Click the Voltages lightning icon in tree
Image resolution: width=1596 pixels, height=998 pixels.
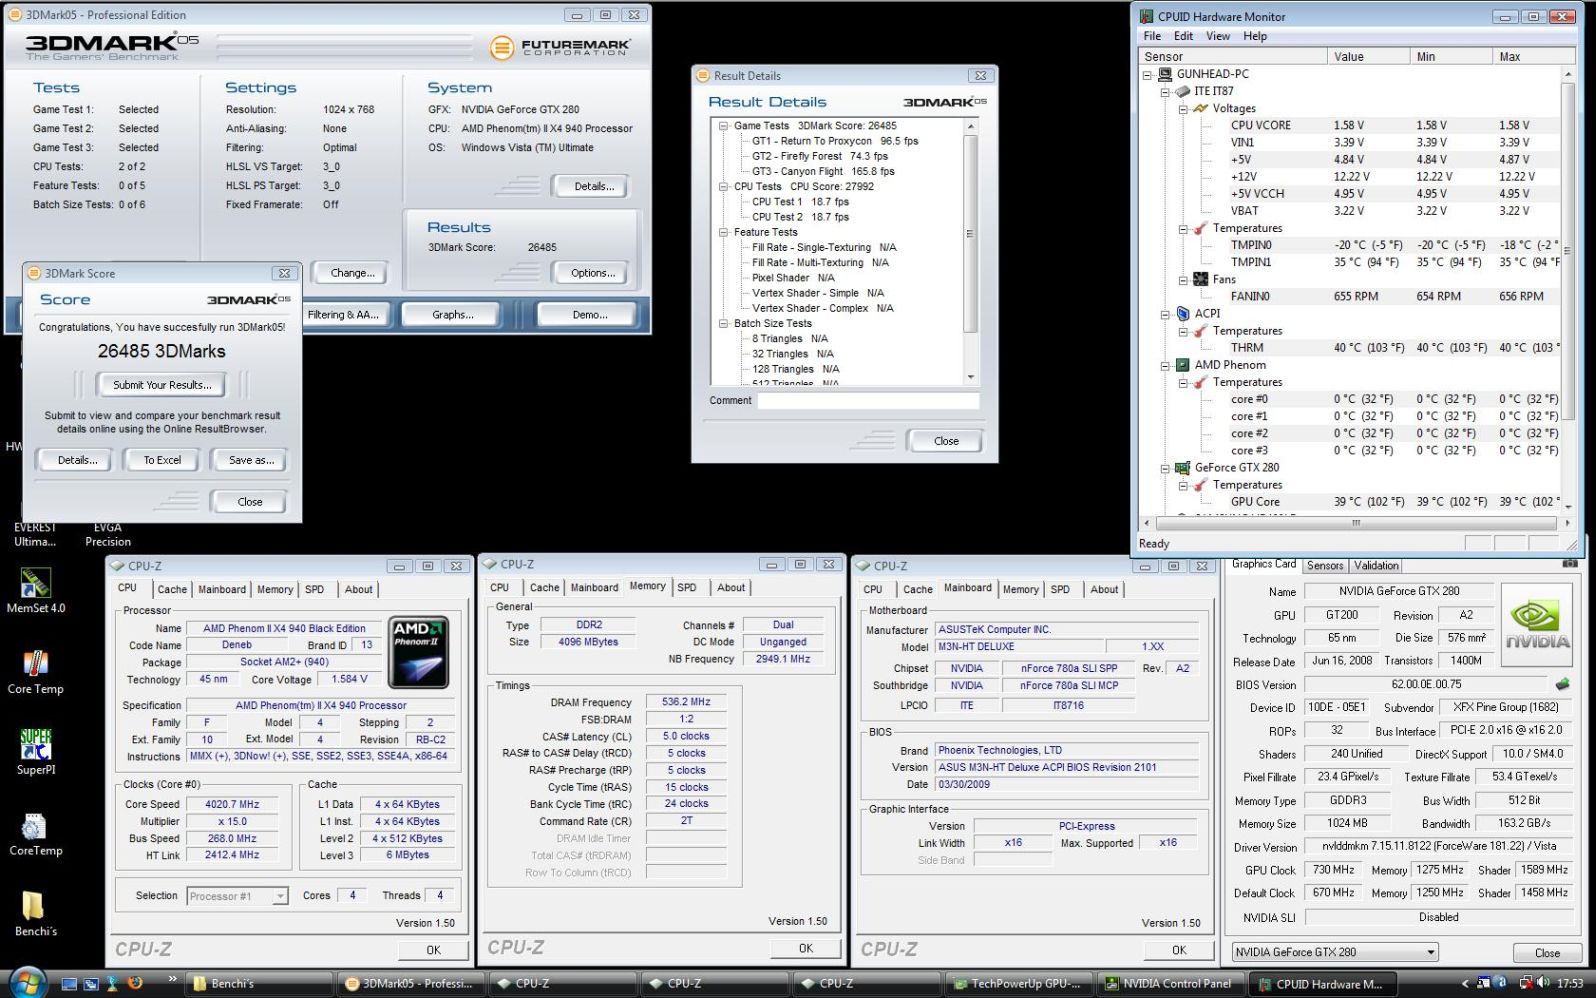tap(1200, 108)
